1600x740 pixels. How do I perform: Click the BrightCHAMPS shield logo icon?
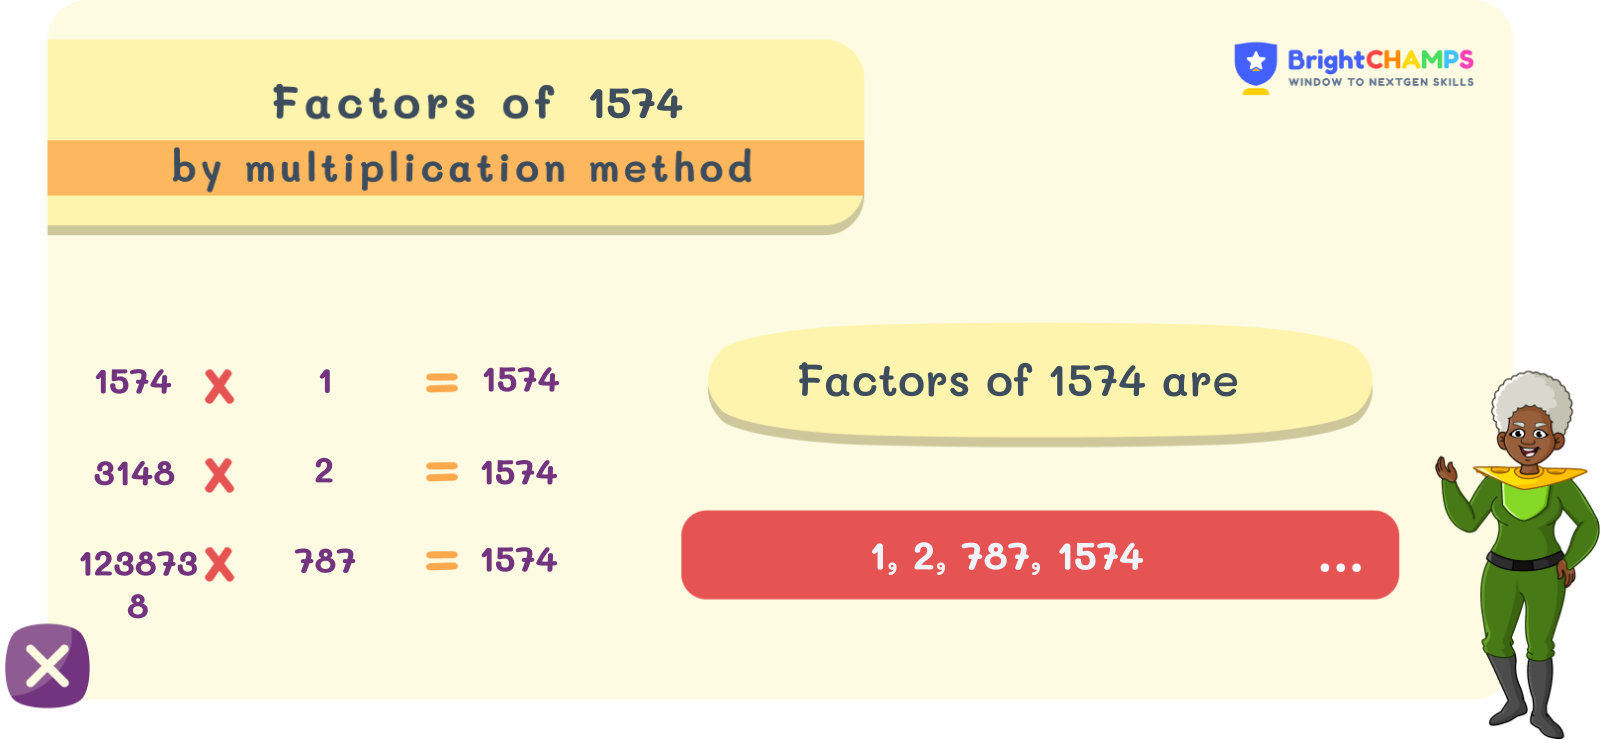click(x=1255, y=66)
